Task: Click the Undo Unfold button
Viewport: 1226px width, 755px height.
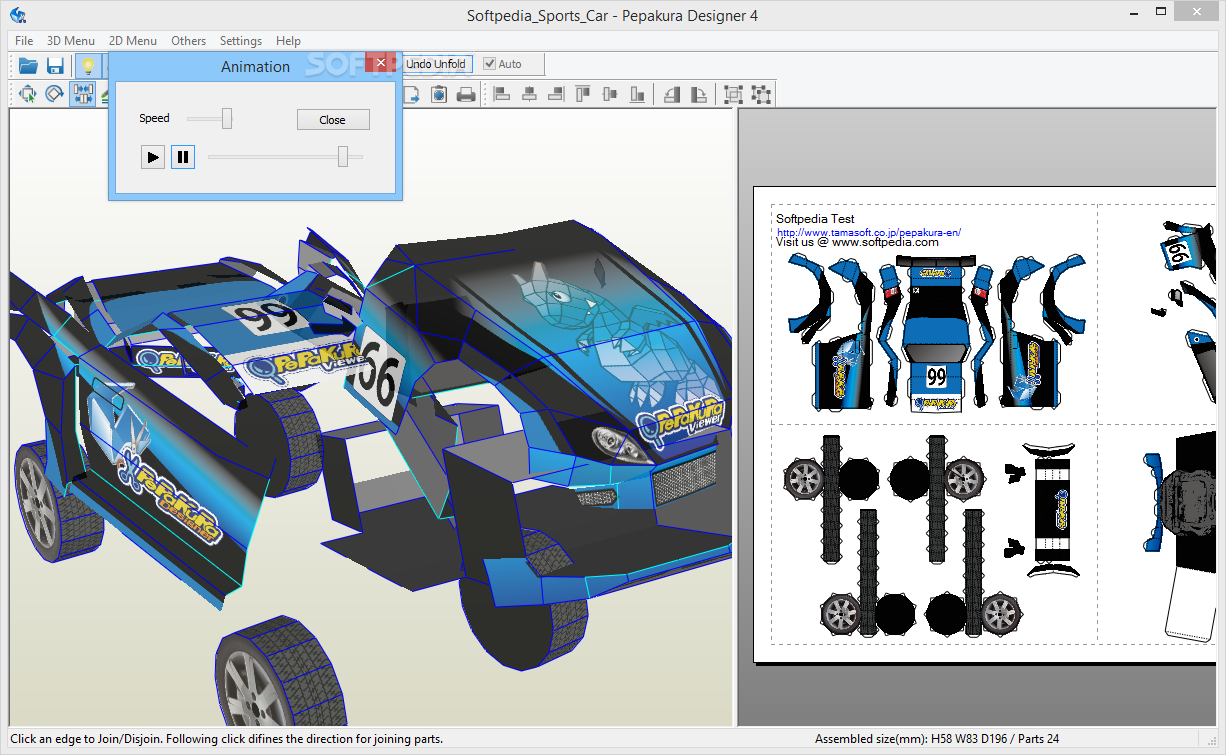Action: pos(436,64)
